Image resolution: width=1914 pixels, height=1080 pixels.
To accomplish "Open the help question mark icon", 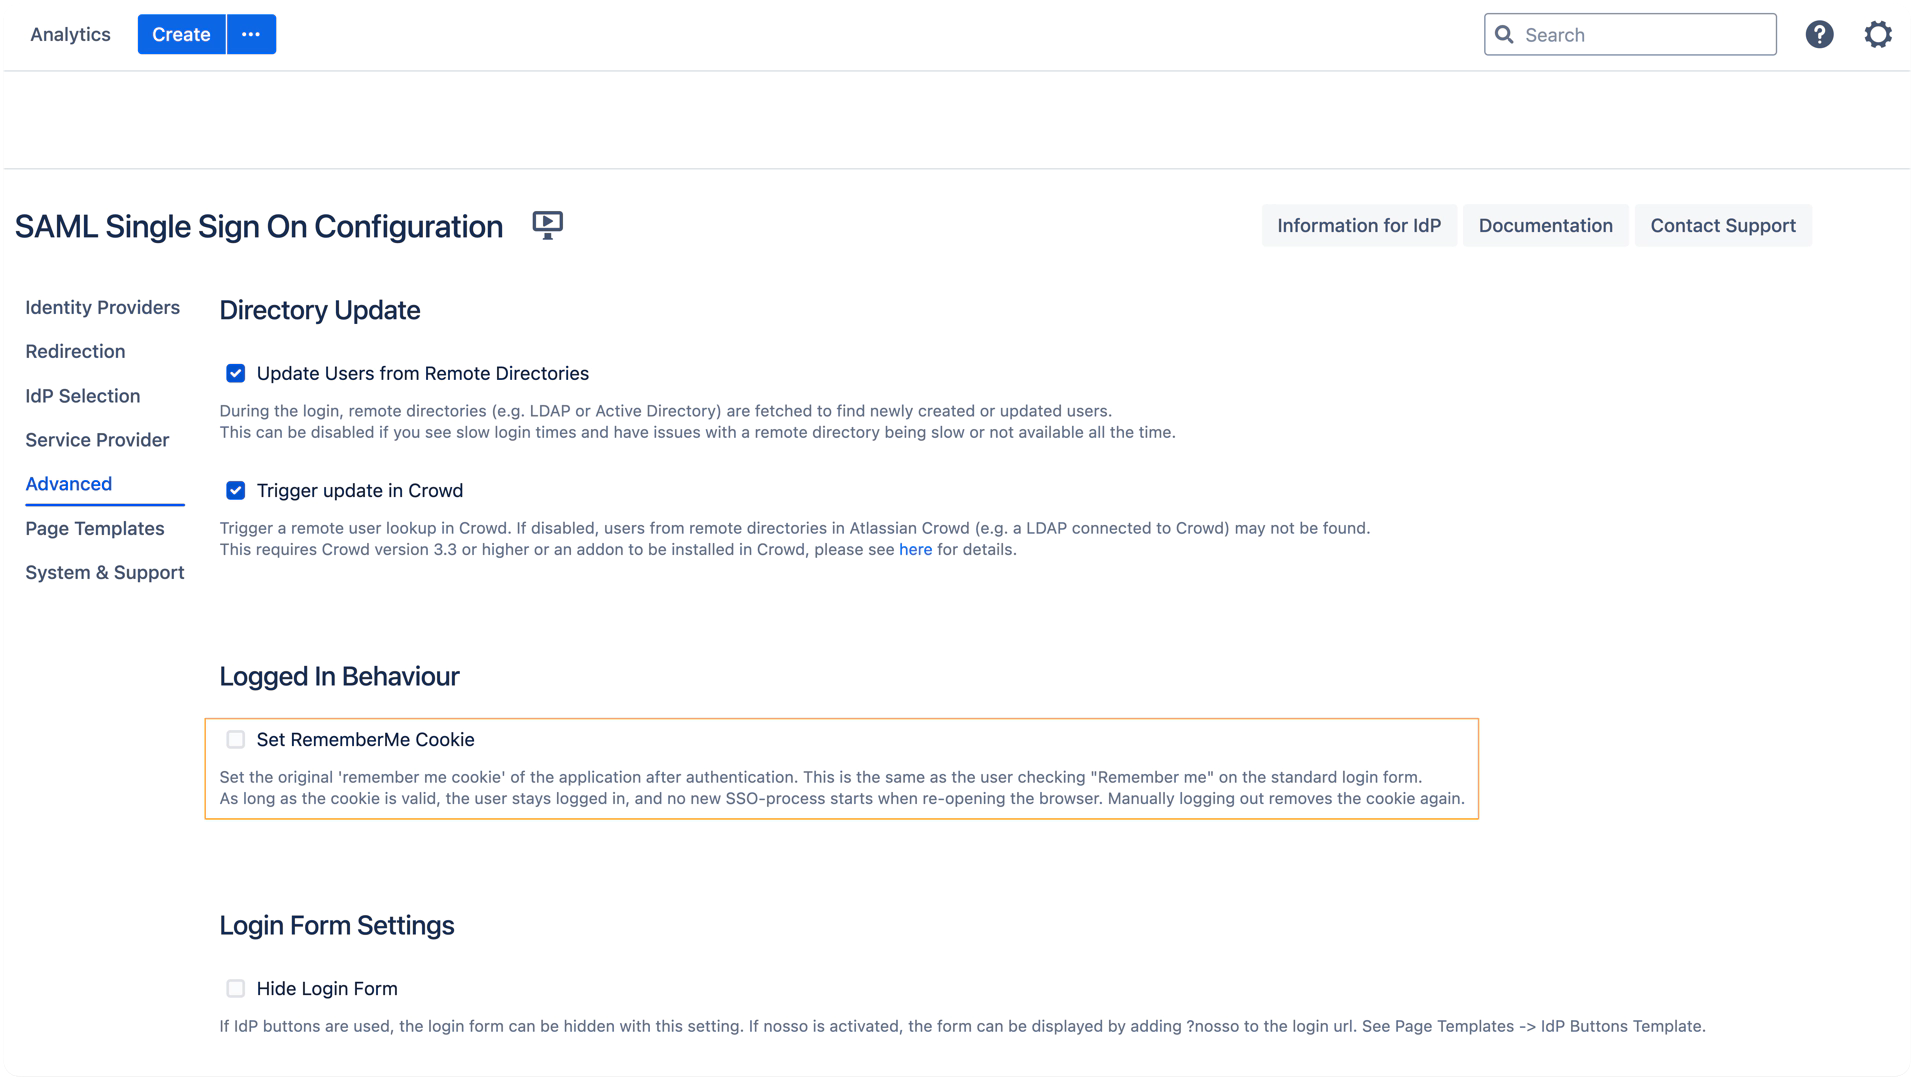I will point(1819,35).
